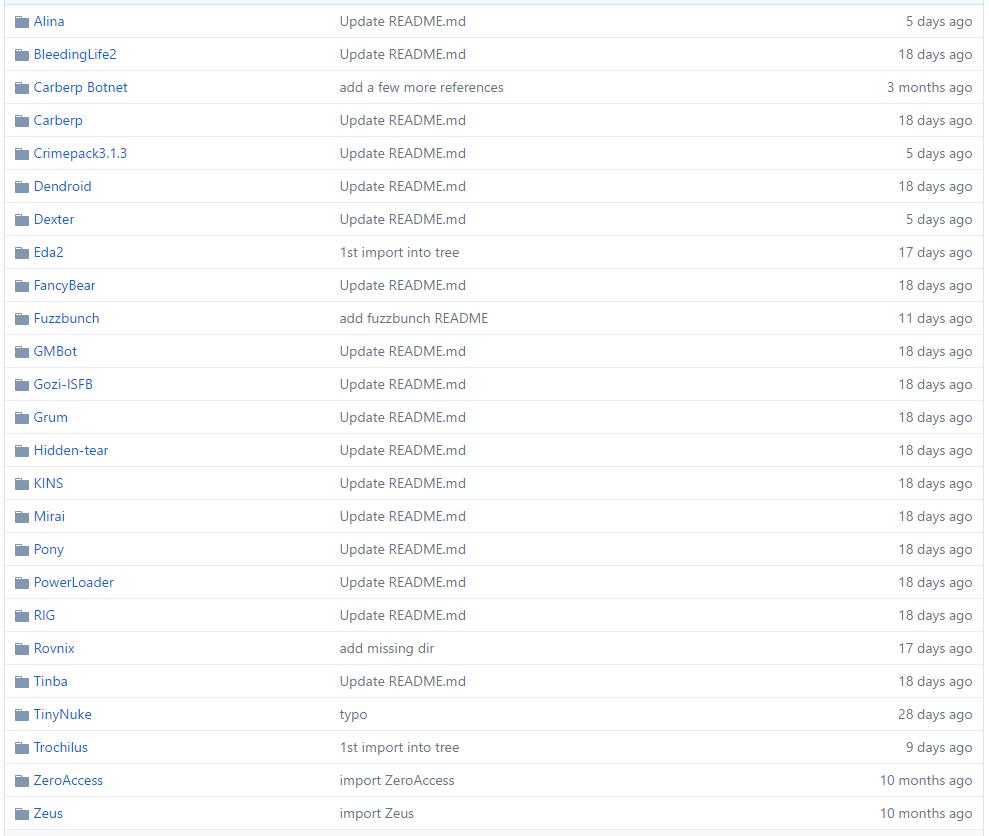Click the folder icon next to KINS

pos(22,483)
